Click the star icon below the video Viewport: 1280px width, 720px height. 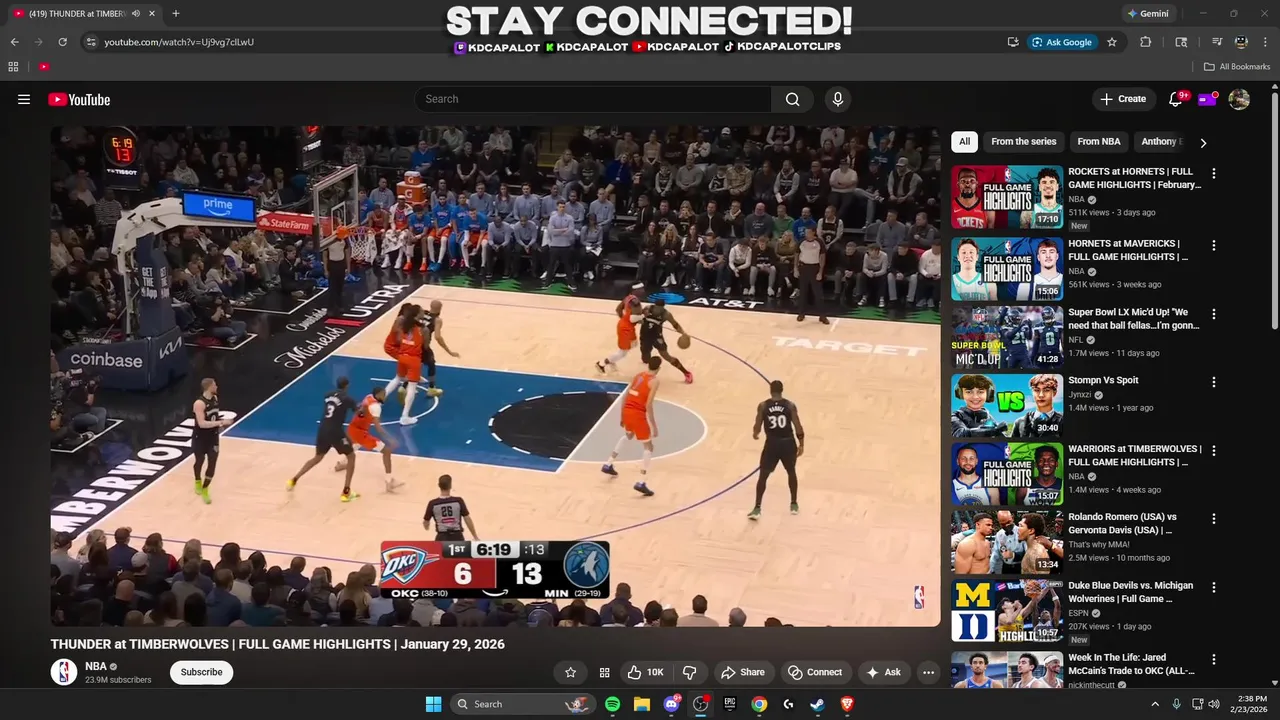point(571,672)
